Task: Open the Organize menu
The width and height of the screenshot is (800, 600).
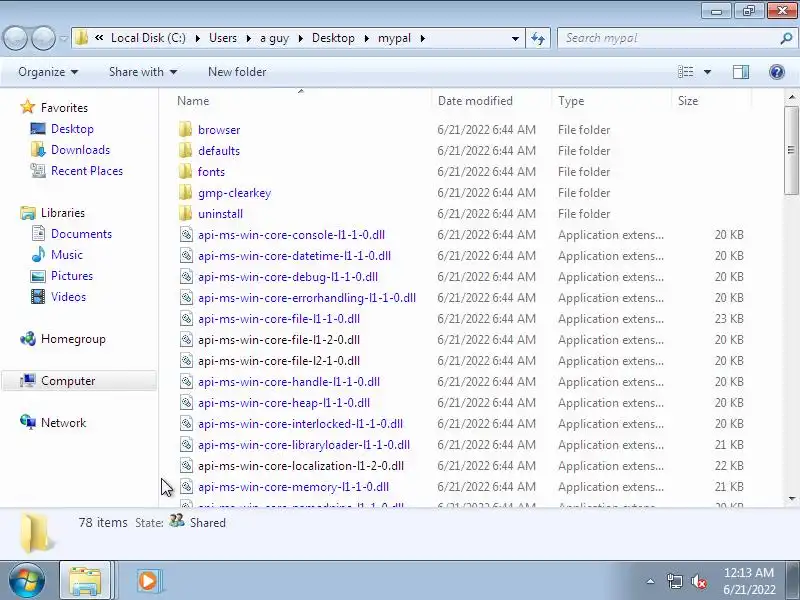Action: [48, 72]
